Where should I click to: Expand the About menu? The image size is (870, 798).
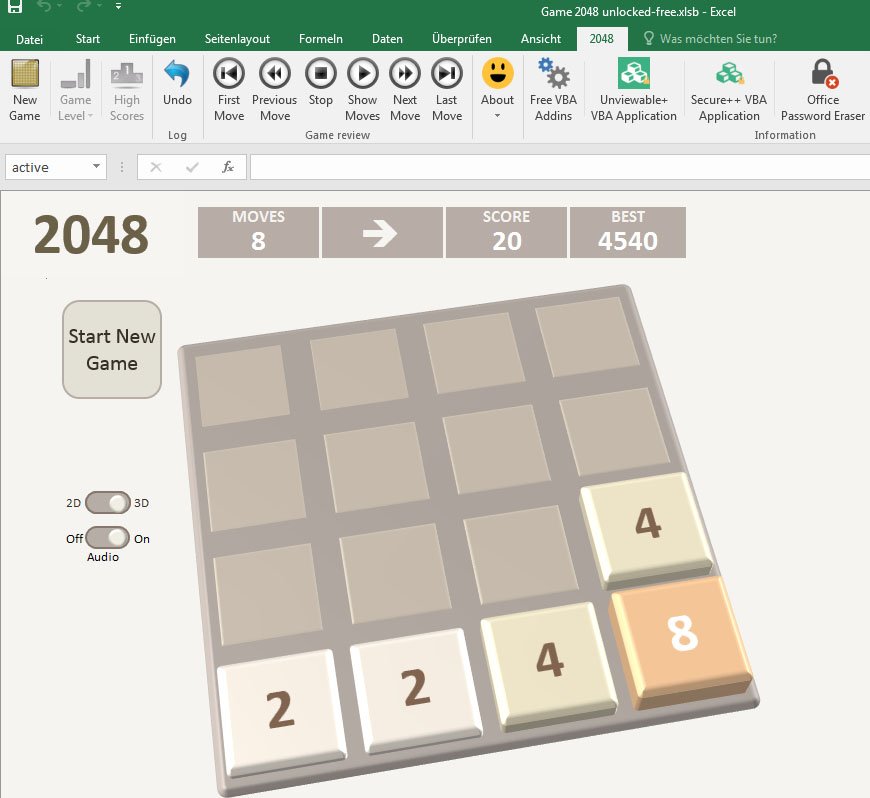(497, 117)
